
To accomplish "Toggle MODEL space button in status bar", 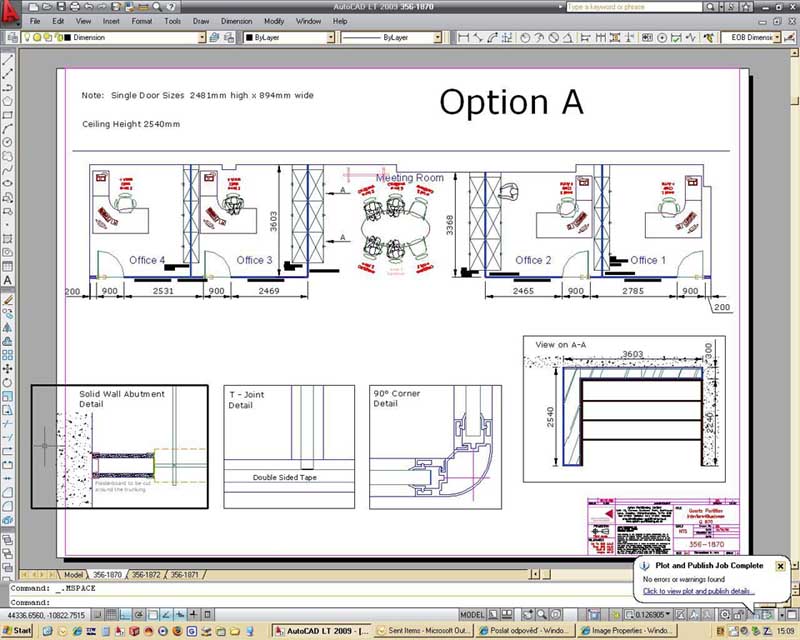I will coord(472,614).
